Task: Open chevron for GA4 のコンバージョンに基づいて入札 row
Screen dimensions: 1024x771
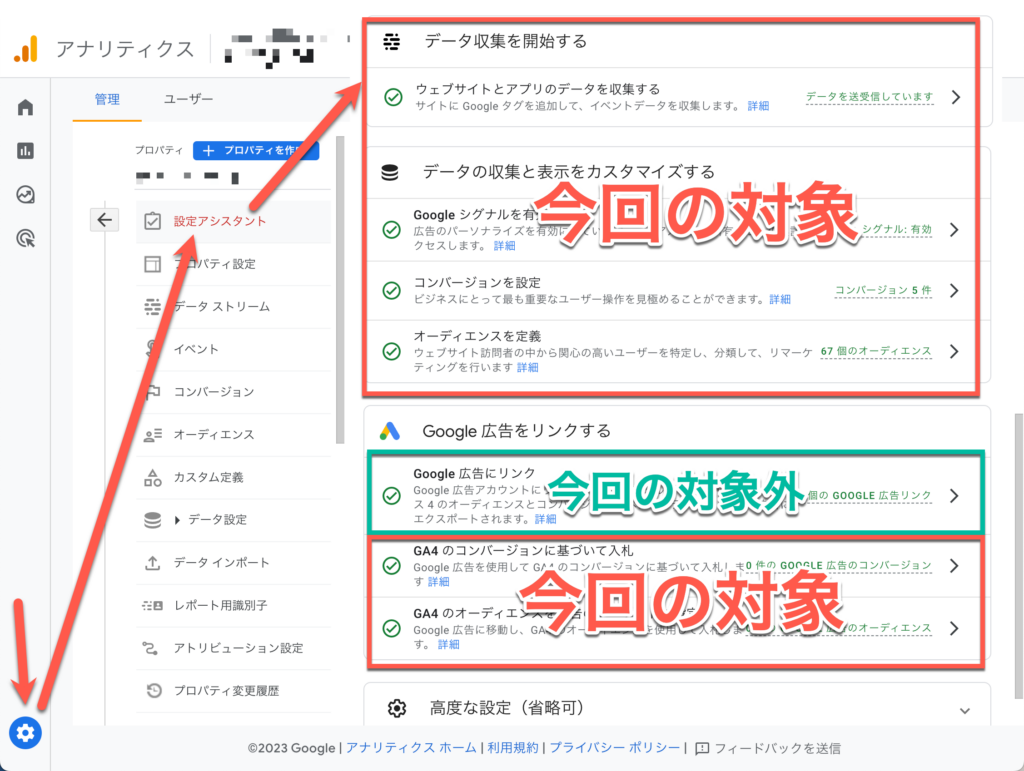Action: click(x=954, y=565)
